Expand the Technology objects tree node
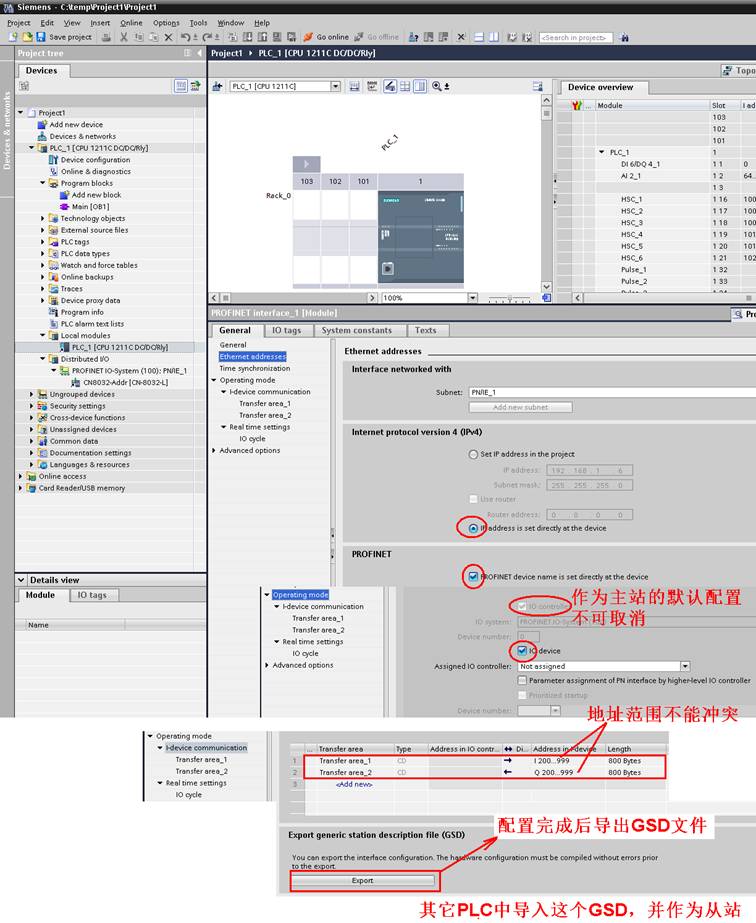756x923 pixels. tap(43, 219)
